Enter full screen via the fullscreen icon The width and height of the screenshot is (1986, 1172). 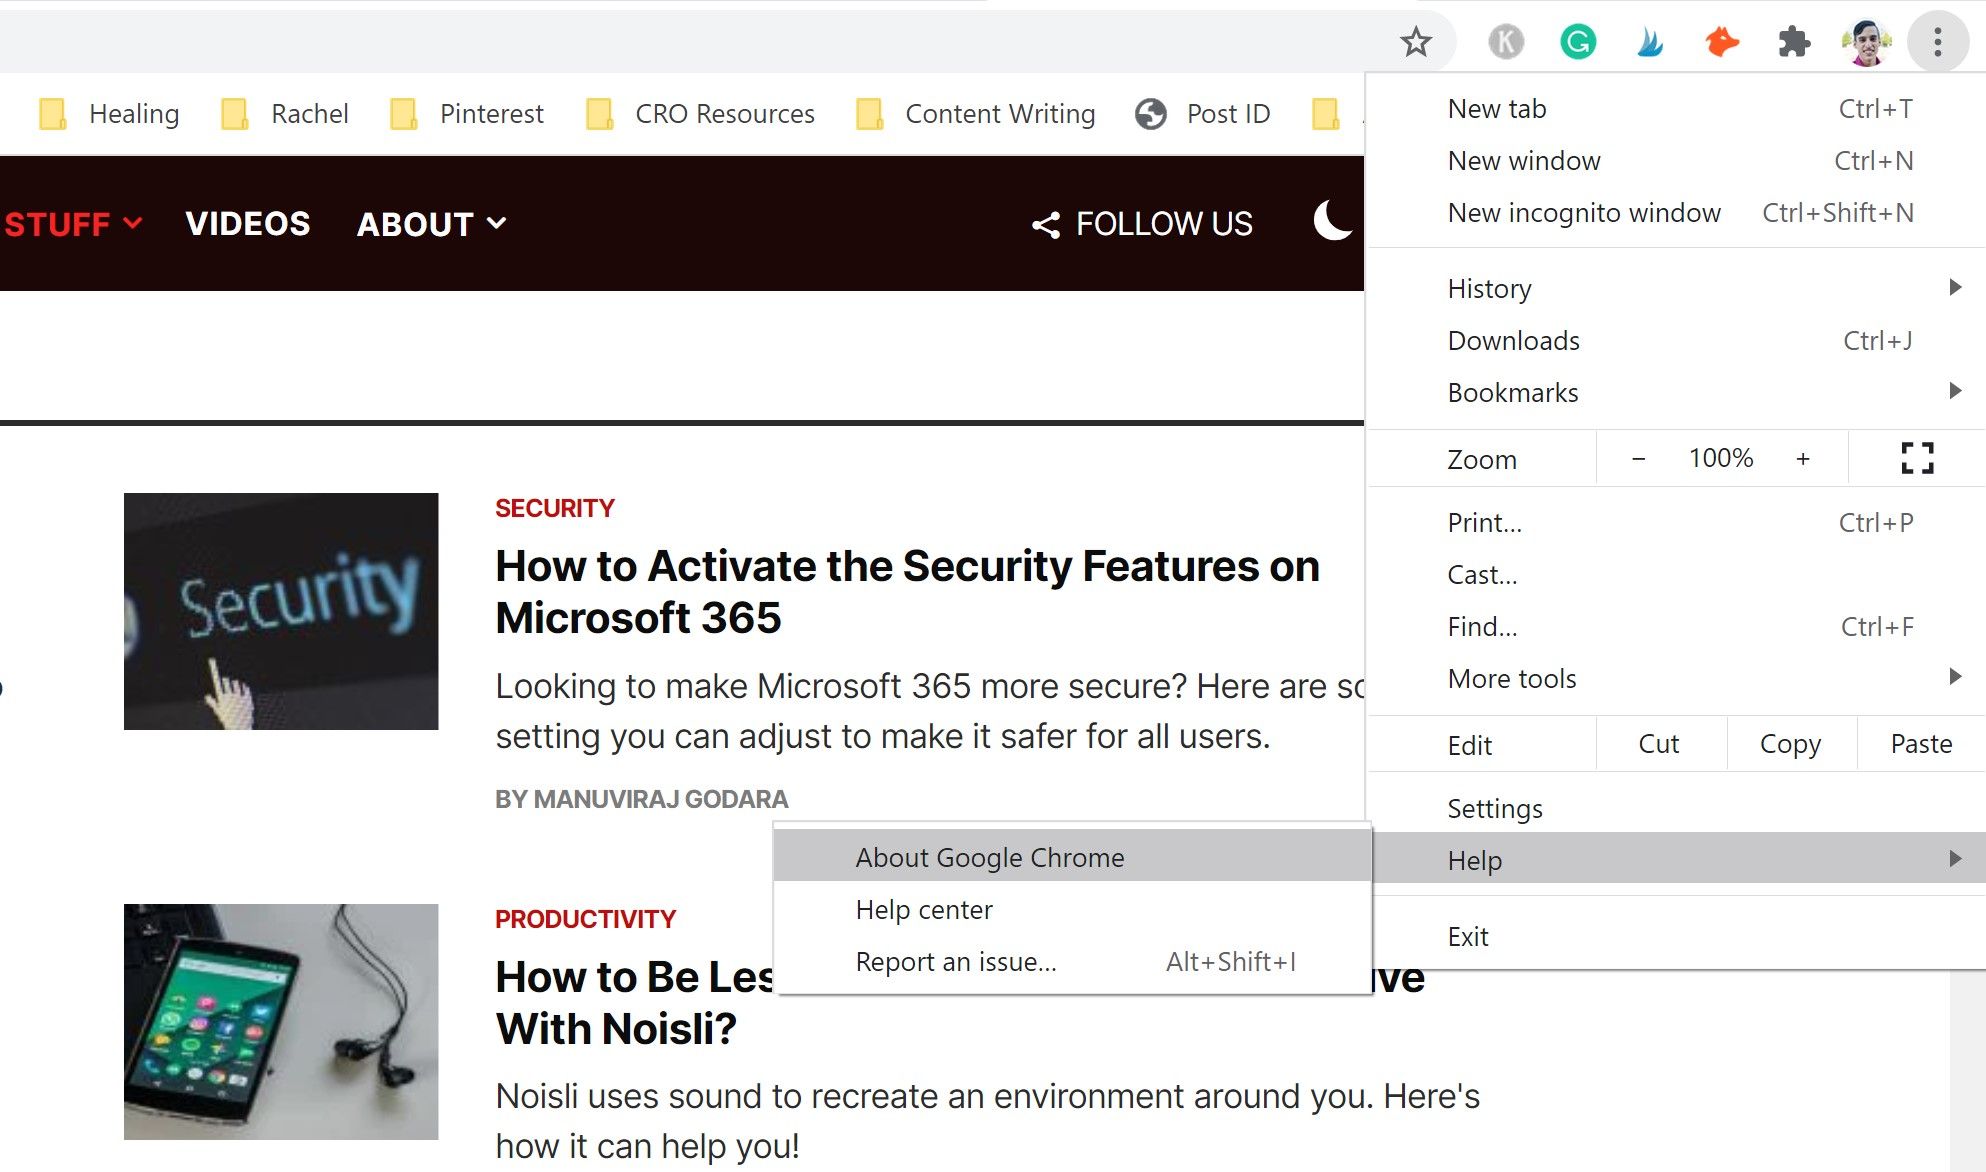[1917, 458]
